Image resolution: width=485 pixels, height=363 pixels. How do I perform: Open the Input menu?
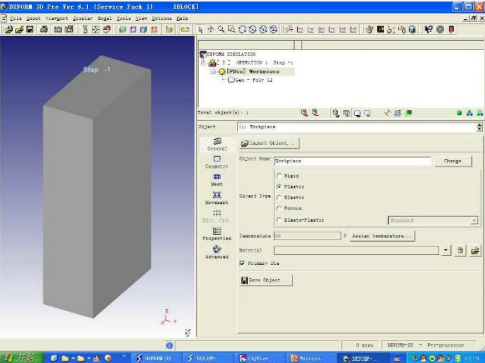coord(33,19)
